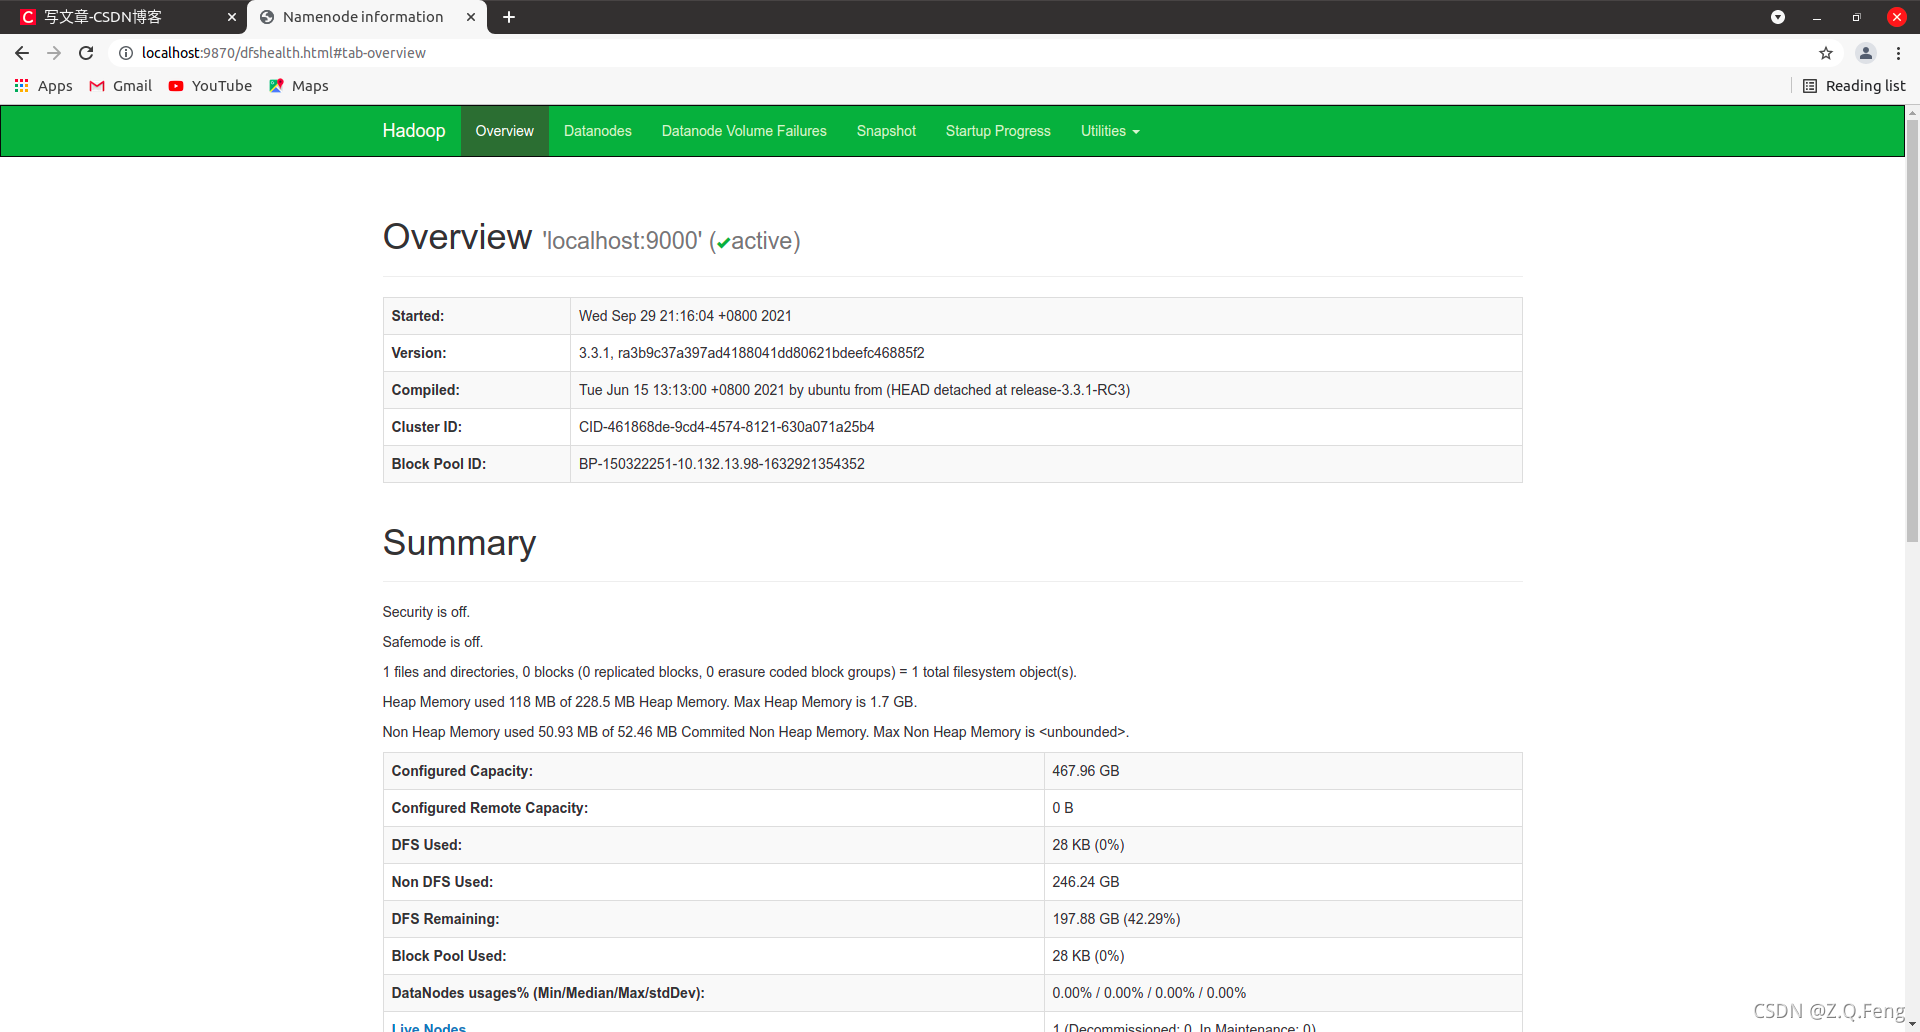The image size is (1920, 1032).
Task: Click the restore window button
Action: [x=1856, y=17]
